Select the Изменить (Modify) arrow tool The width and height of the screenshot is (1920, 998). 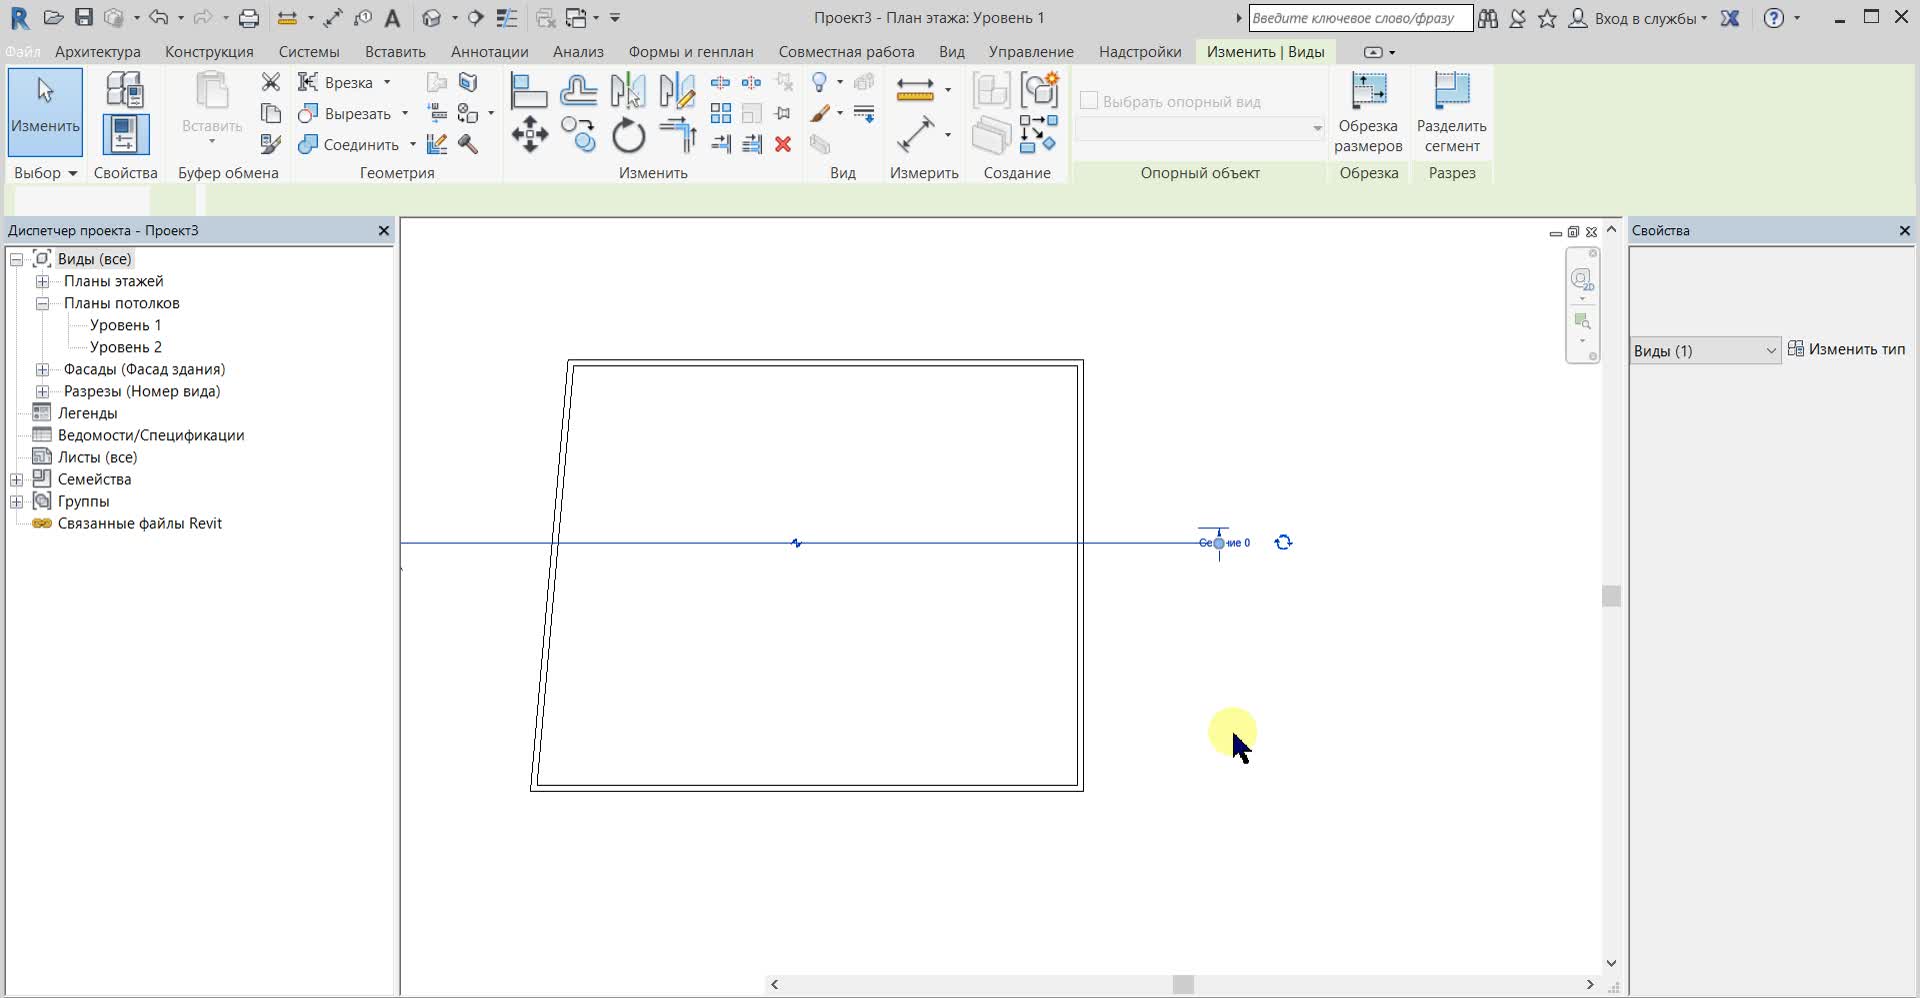[45, 111]
